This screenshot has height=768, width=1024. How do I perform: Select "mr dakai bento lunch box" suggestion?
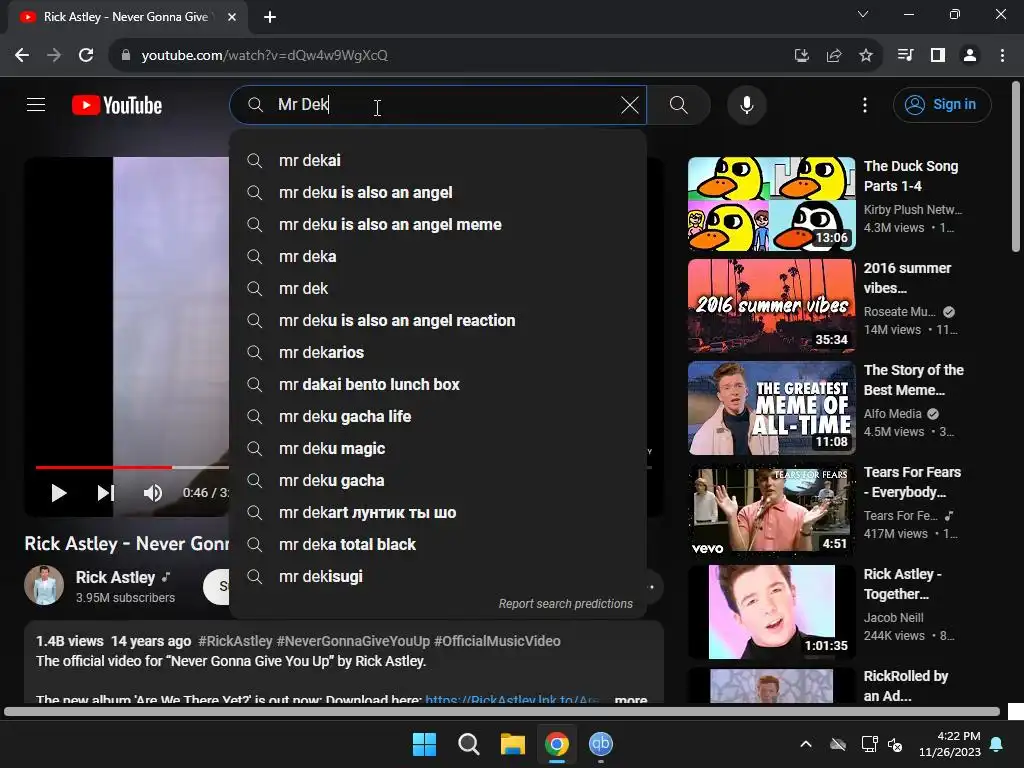coord(438,384)
